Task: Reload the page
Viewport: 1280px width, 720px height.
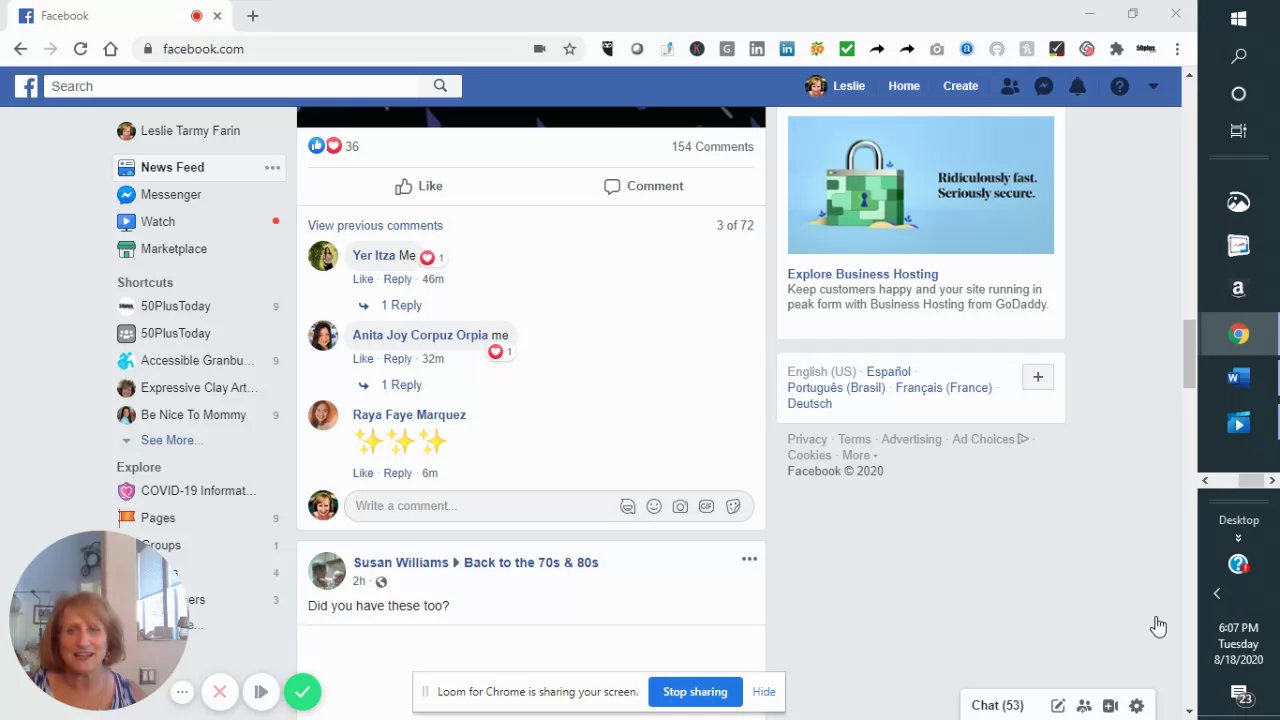Action: pyautogui.click(x=80, y=49)
